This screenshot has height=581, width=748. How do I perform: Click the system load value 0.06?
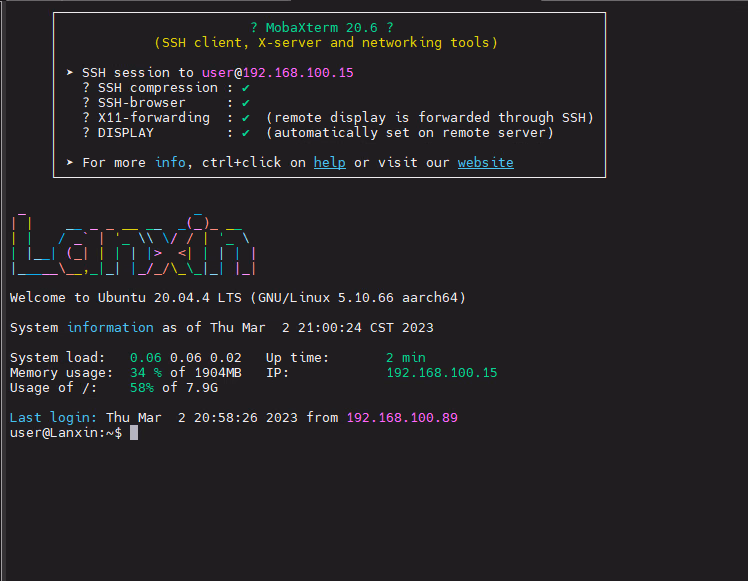pyautogui.click(x=145, y=358)
